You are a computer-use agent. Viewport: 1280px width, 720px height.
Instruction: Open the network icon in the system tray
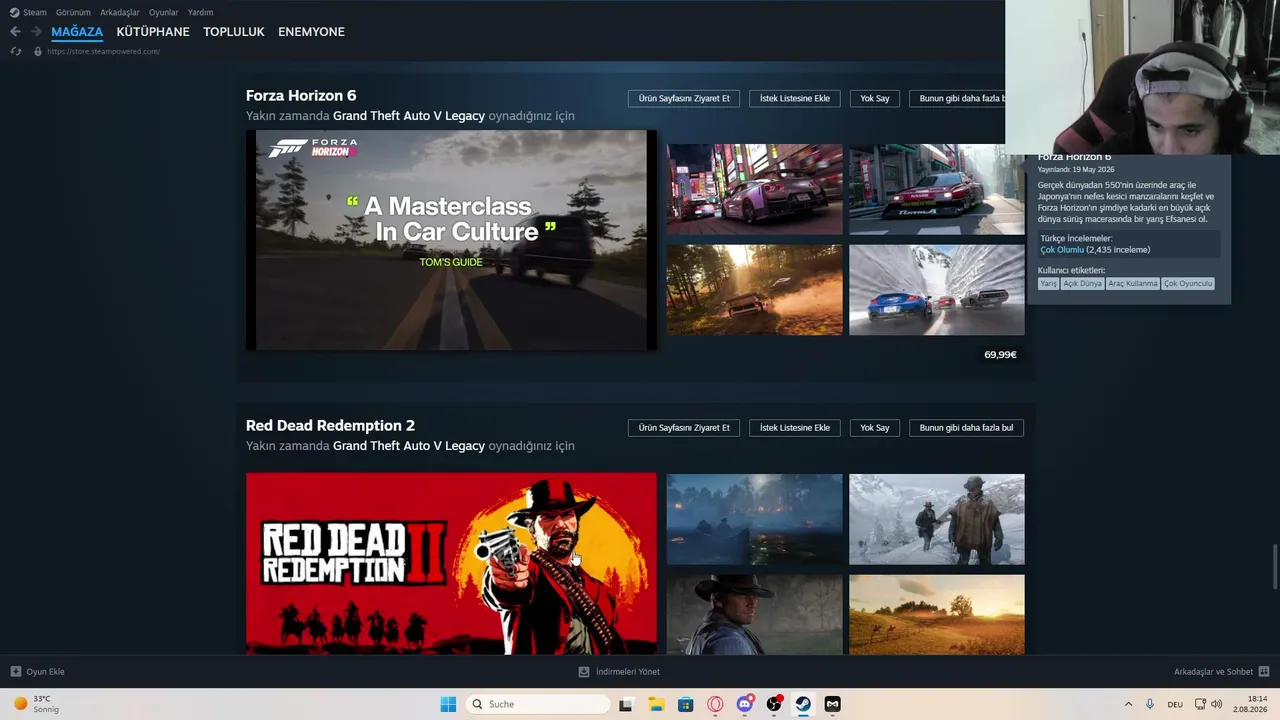1201,704
